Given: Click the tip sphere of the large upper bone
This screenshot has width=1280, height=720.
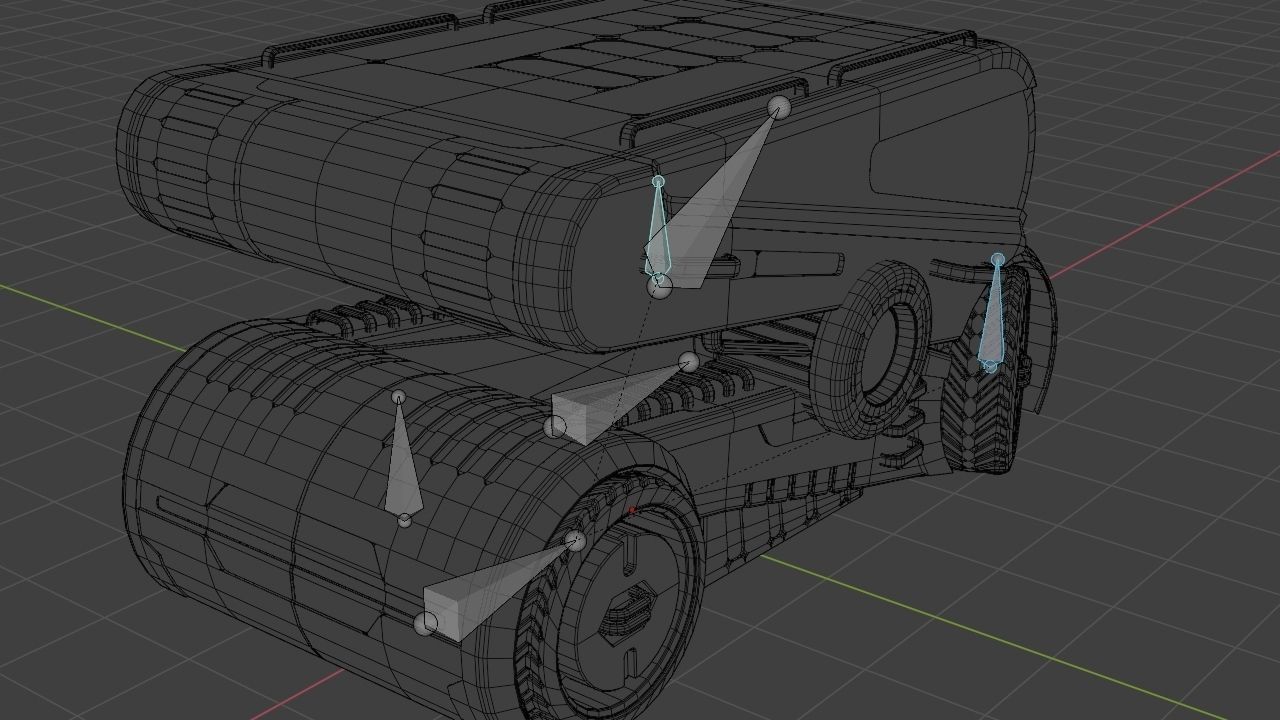Looking at the screenshot, I should (x=779, y=108).
